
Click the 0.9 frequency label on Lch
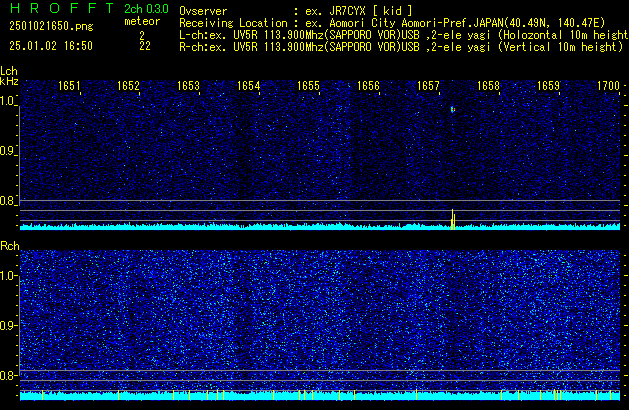coord(7,151)
